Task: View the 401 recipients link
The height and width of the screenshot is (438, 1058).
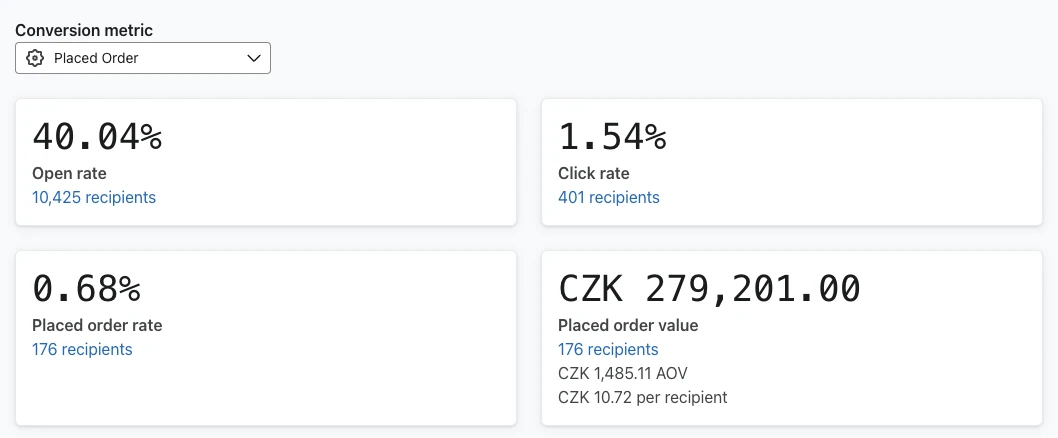Action: pyautogui.click(x=609, y=197)
